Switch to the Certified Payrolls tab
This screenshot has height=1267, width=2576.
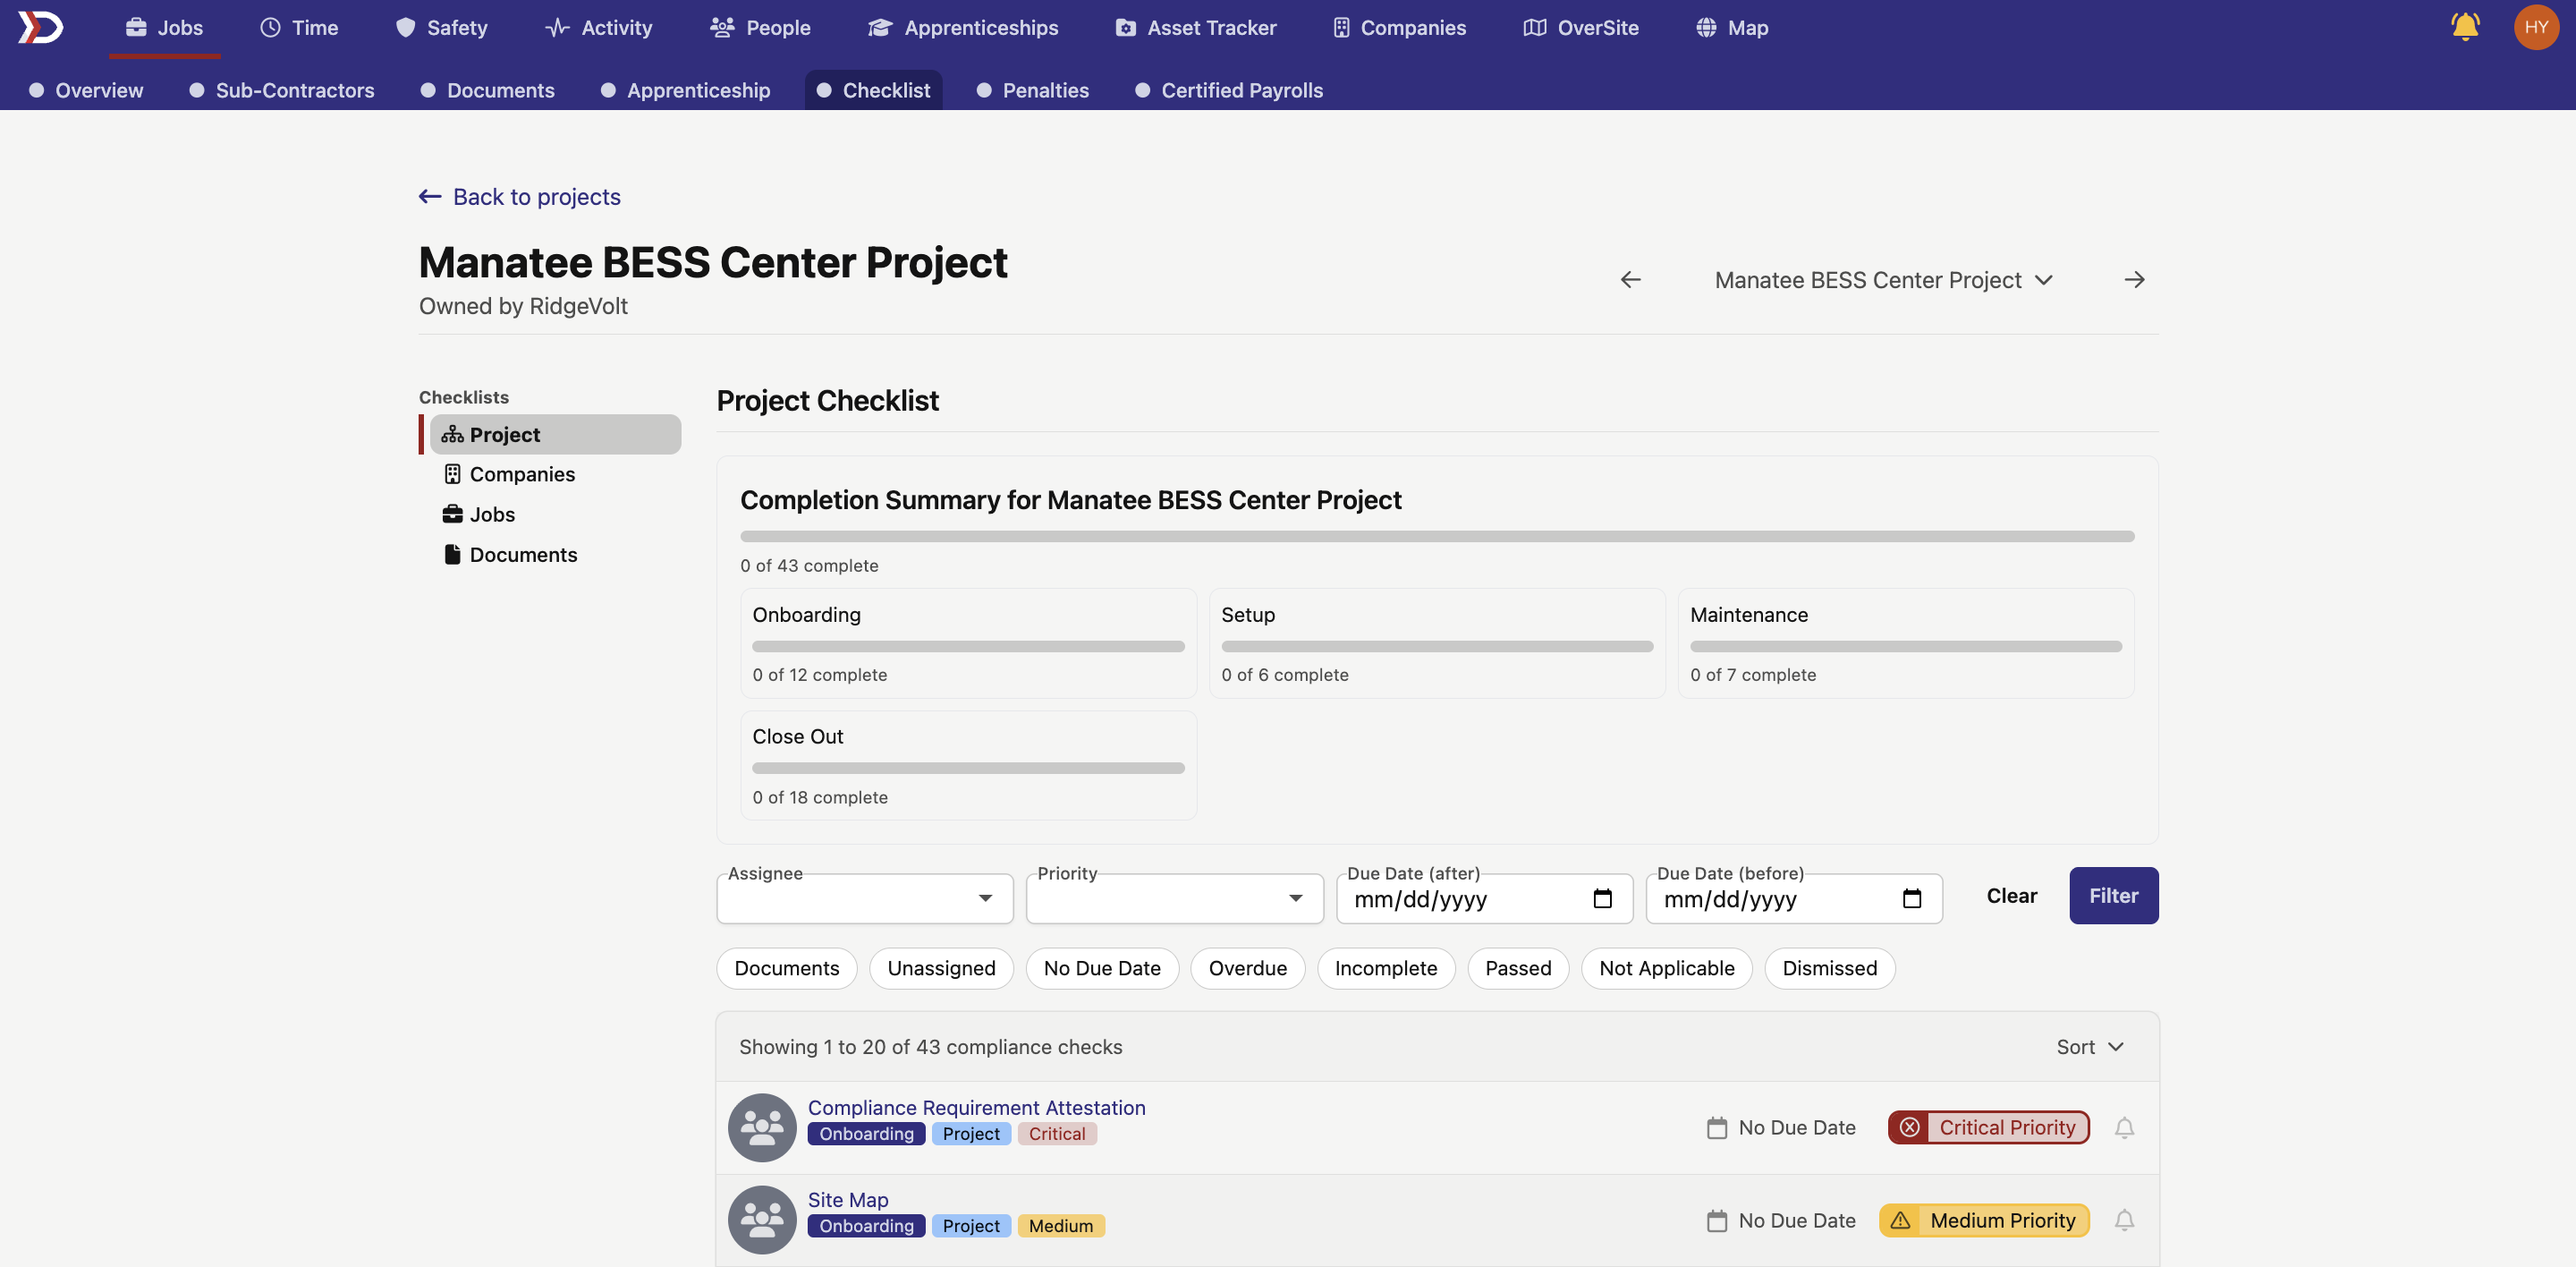click(x=1241, y=90)
